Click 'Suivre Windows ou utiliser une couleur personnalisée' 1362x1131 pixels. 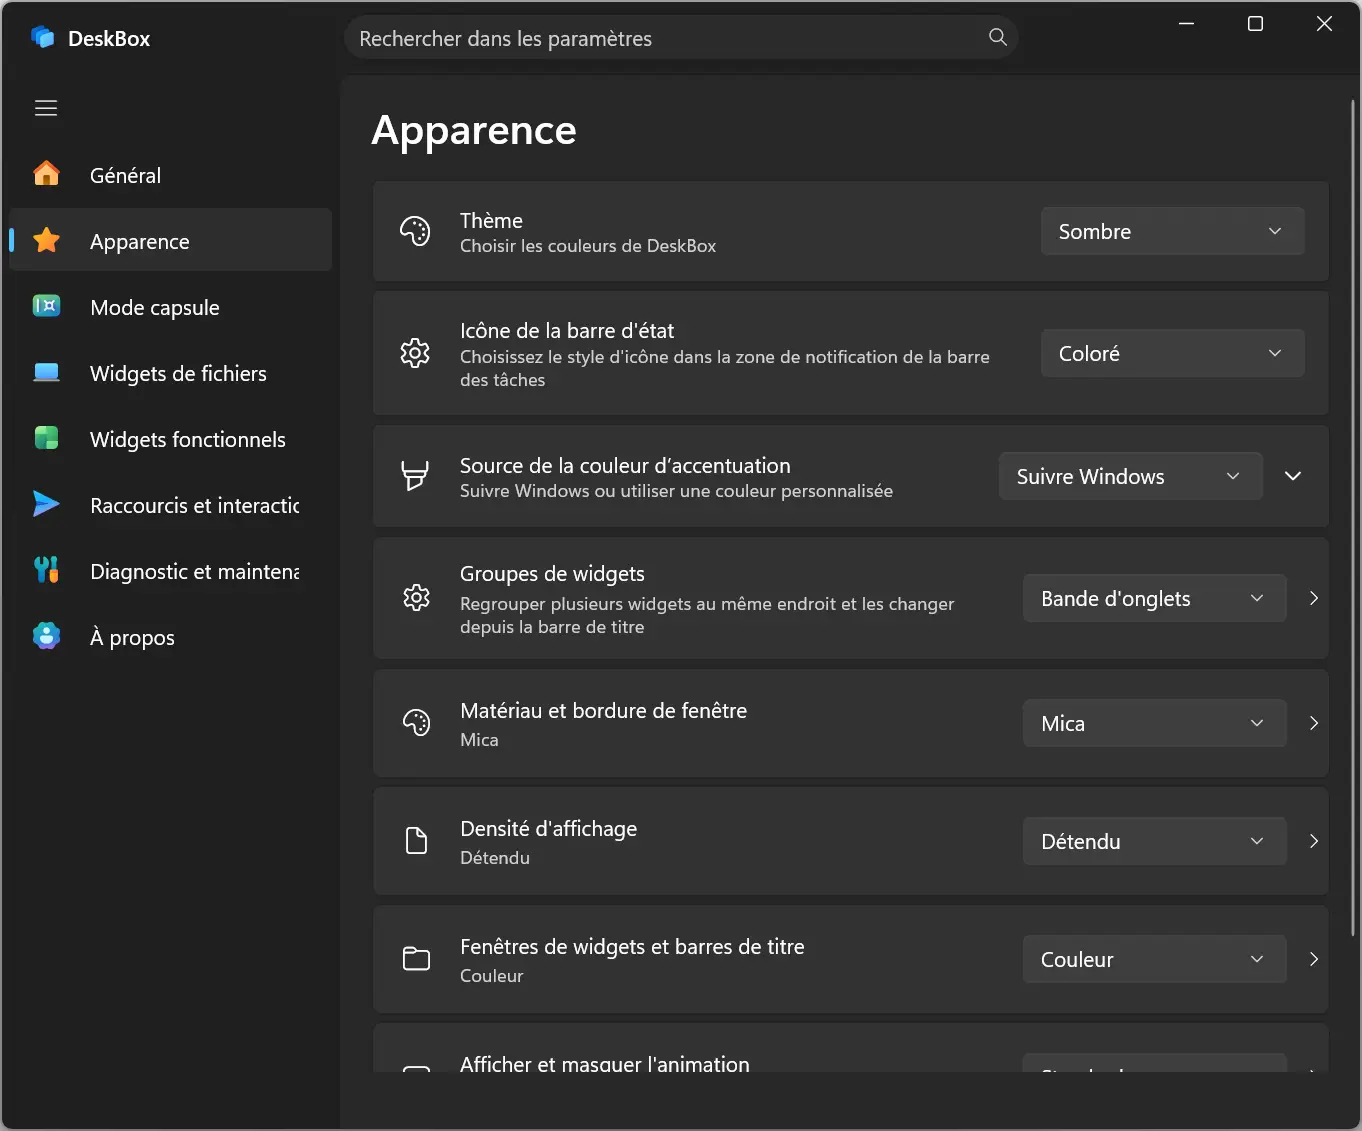[x=676, y=491]
